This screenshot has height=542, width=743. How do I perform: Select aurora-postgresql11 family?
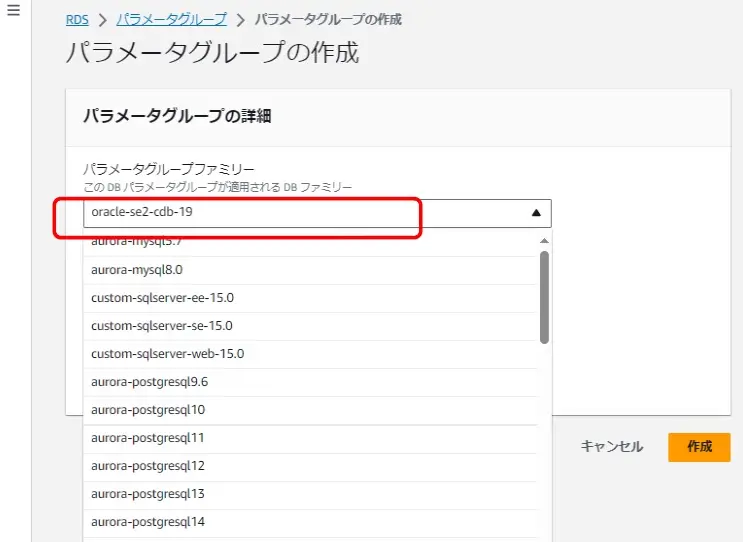click(148, 438)
